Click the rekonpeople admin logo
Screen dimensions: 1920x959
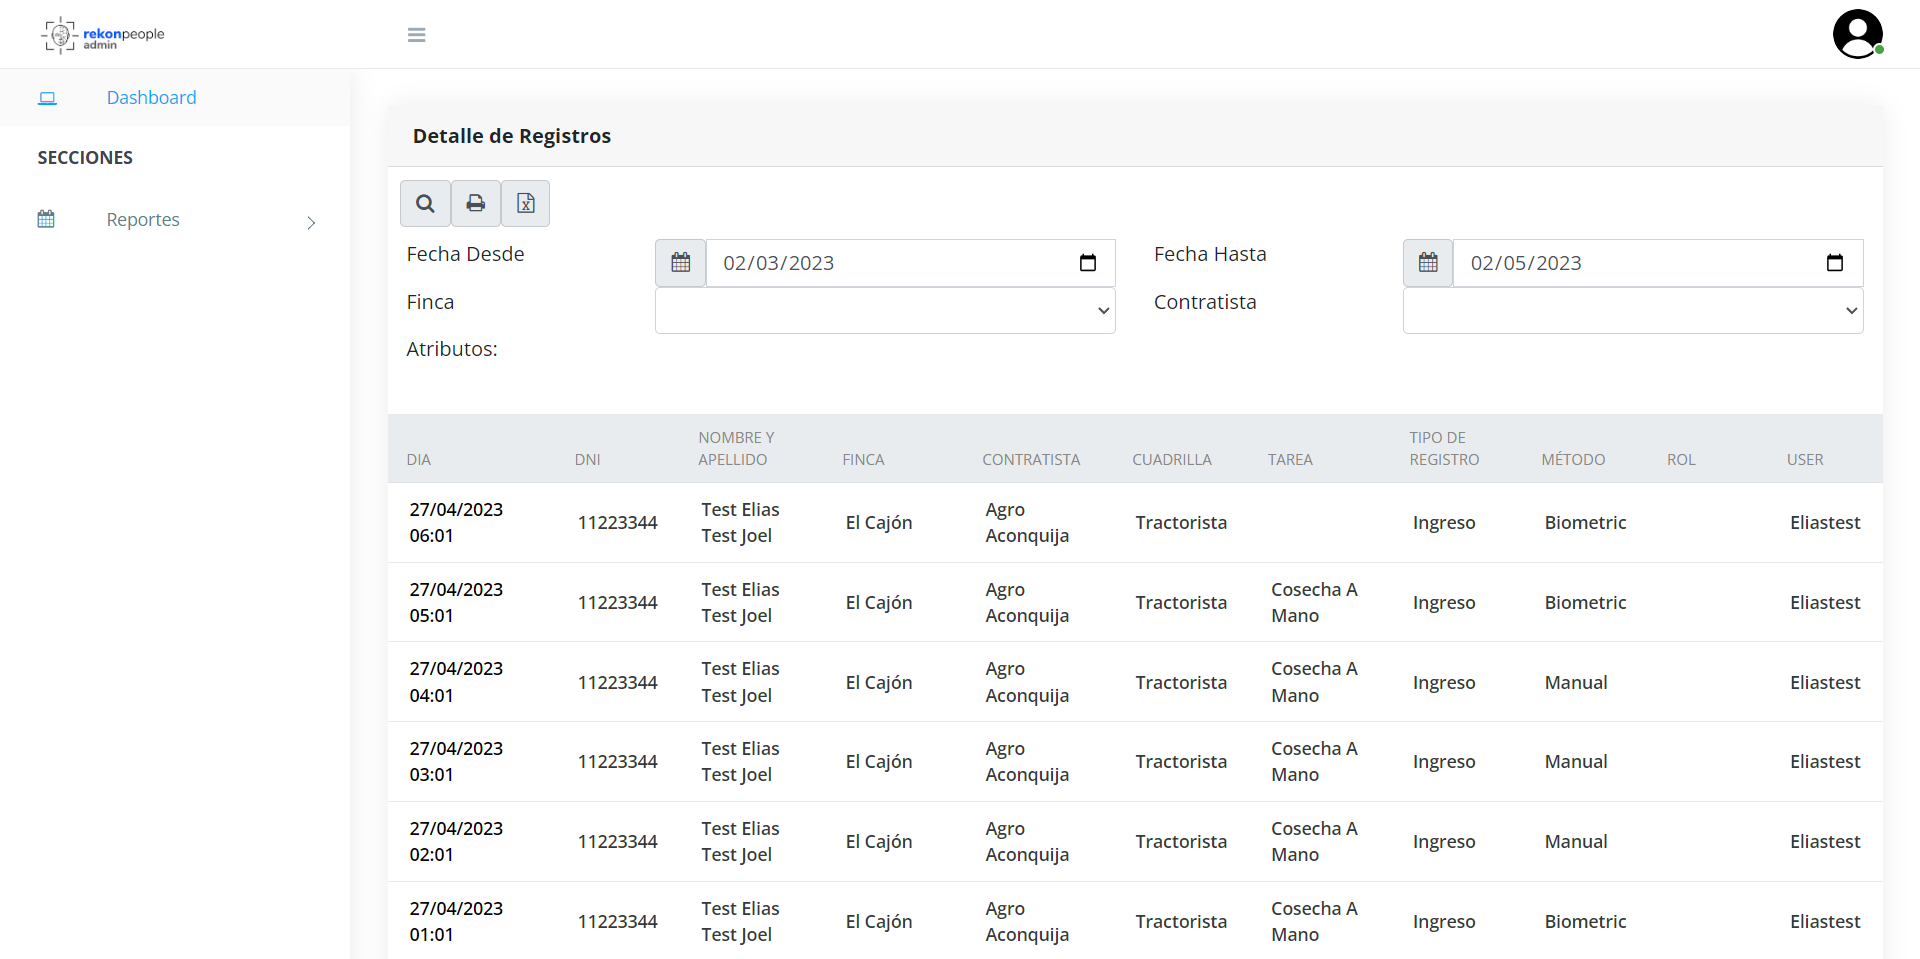tap(103, 35)
